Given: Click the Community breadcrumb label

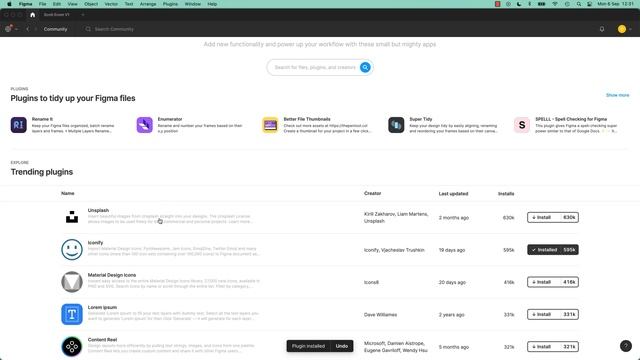Looking at the screenshot, I should [x=56, y=29].
